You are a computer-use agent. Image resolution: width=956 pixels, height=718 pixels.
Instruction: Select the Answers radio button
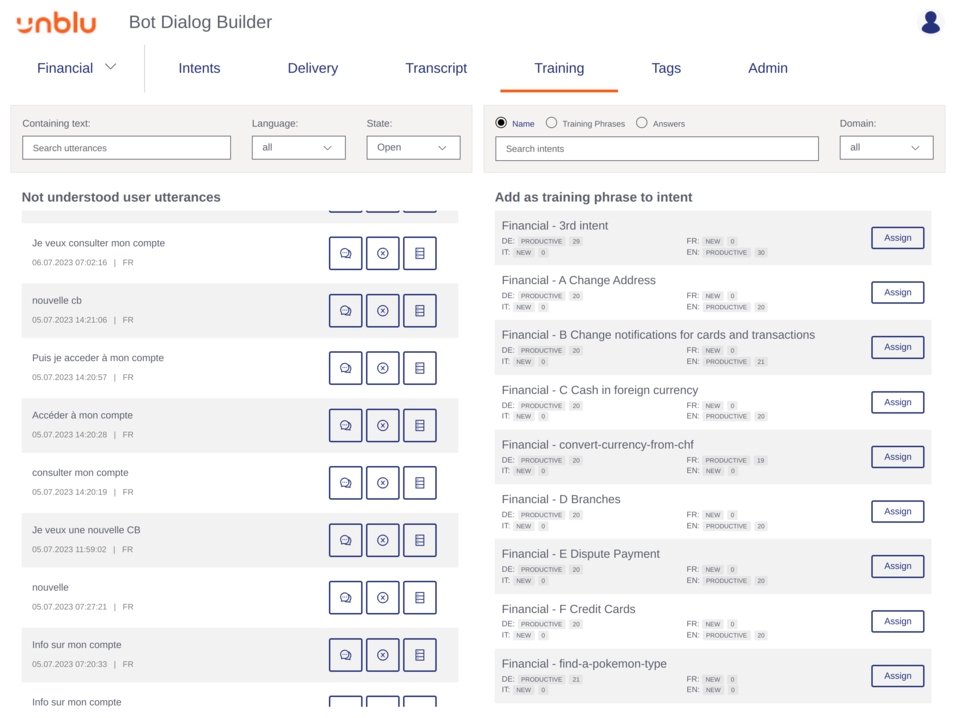(x=642, y=123)
